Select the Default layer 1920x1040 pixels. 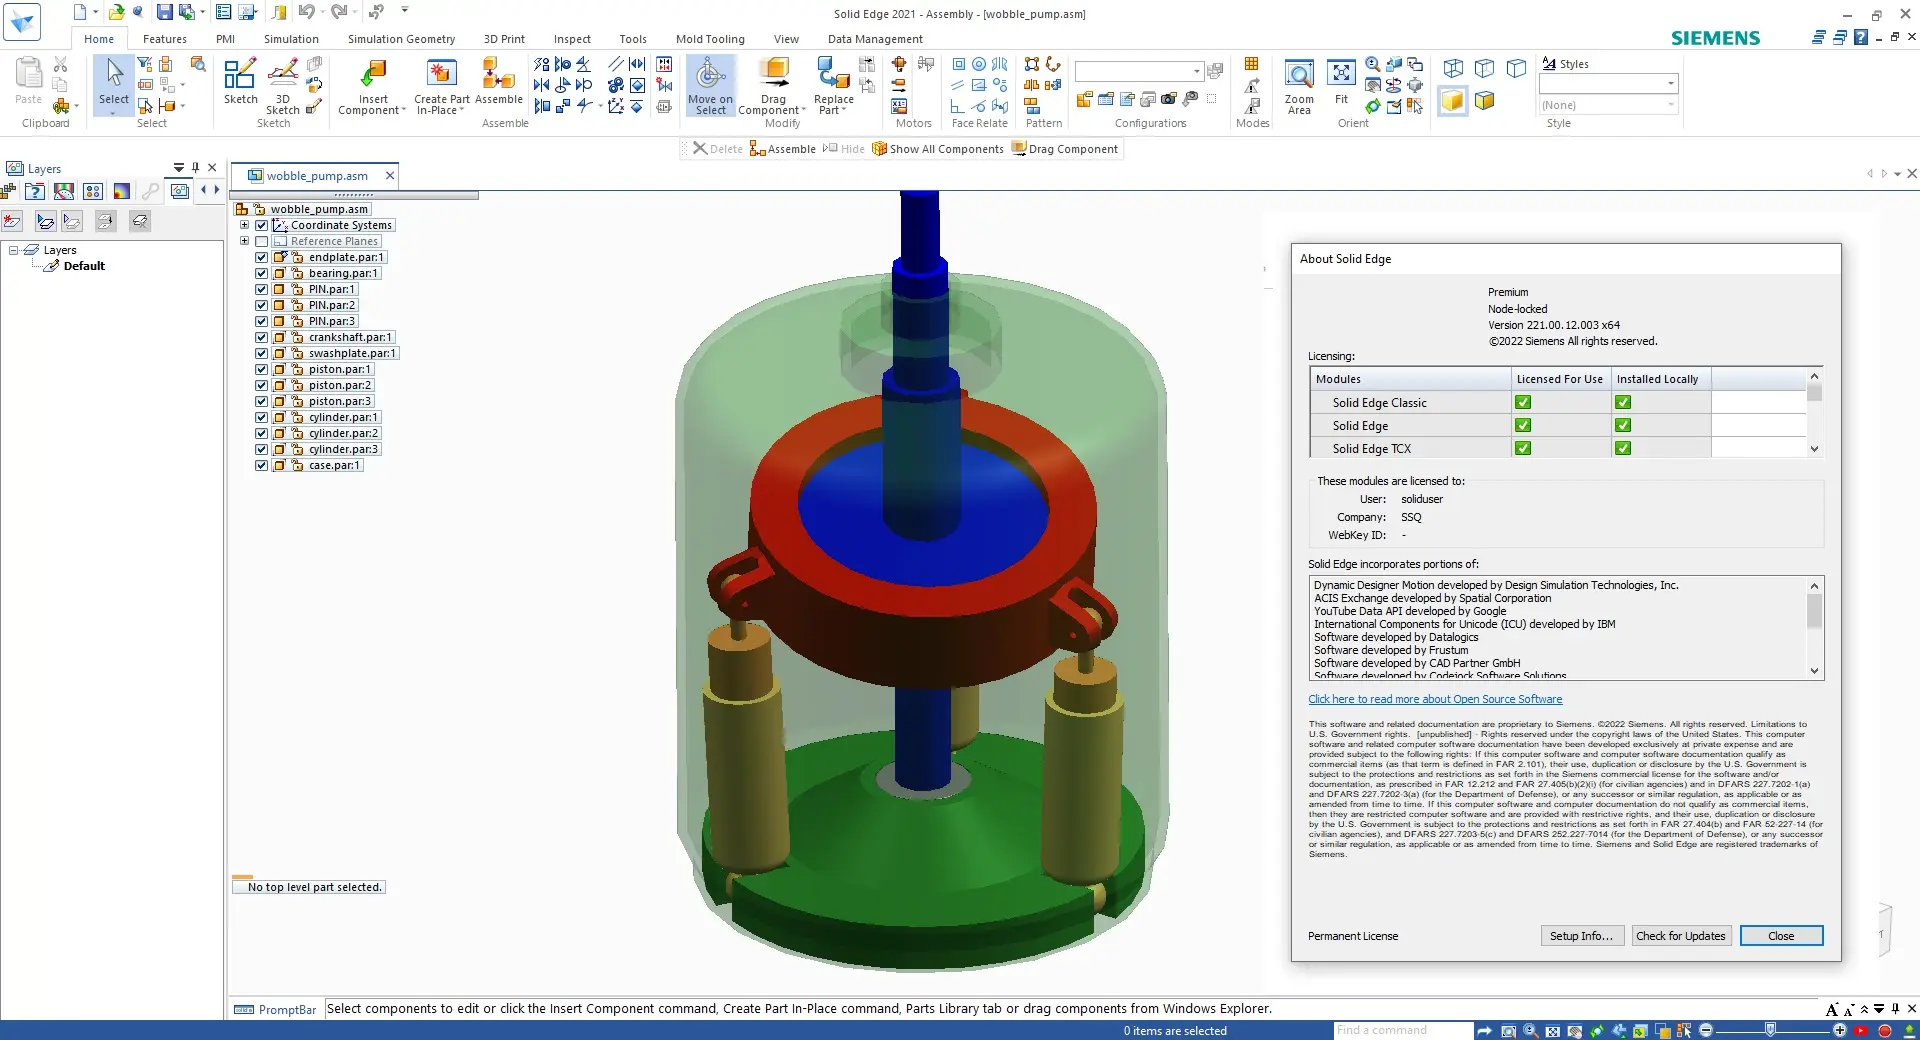pyautogui.click(x=84, y=266)
